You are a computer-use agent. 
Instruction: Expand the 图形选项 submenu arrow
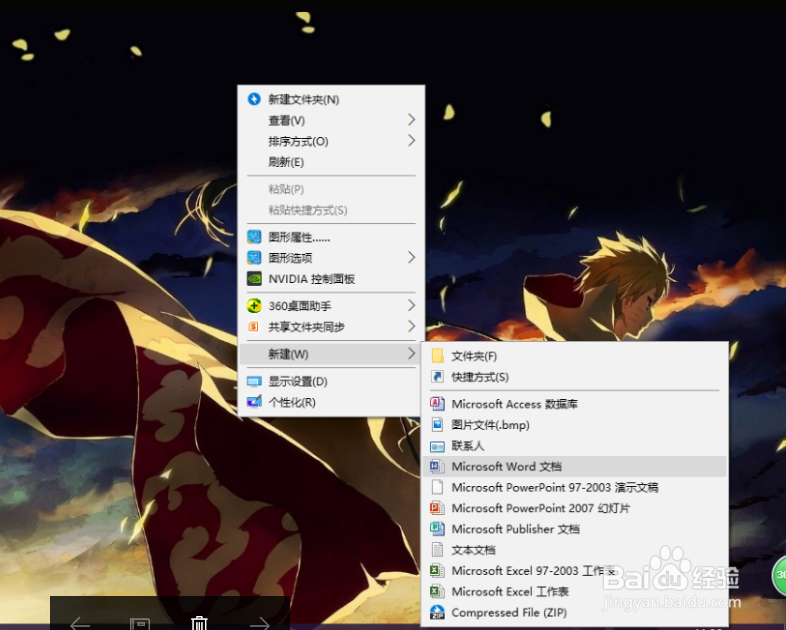pyautogui.click(x=412, y=258)
